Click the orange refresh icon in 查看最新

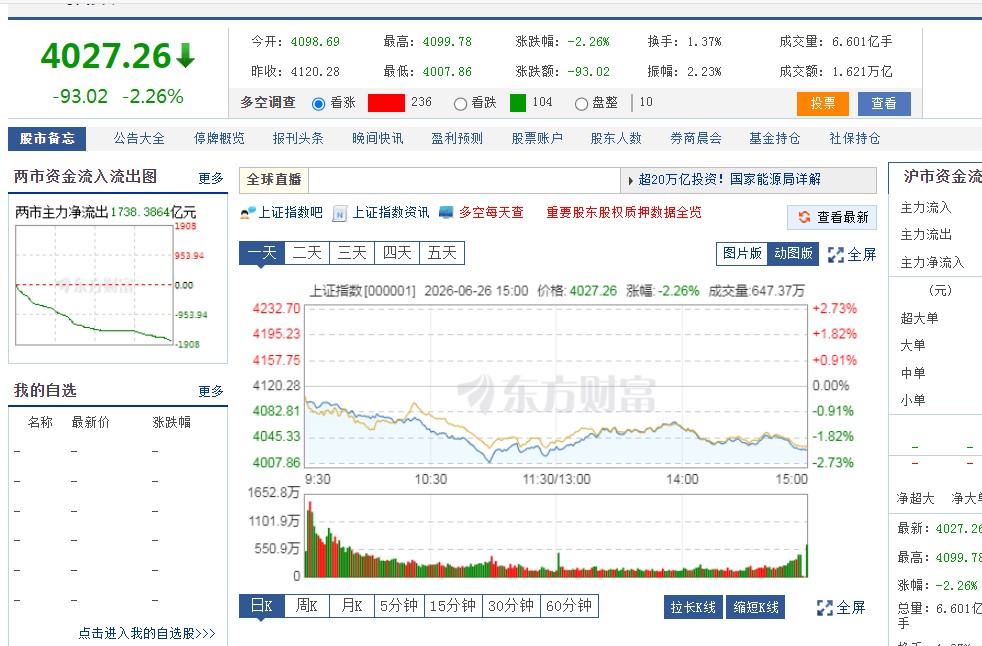tap(804, 217)
